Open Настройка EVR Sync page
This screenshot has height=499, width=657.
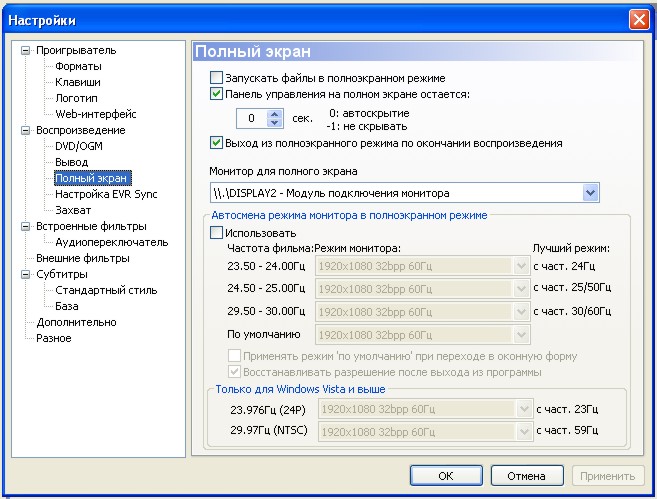[x=106, y=194]
